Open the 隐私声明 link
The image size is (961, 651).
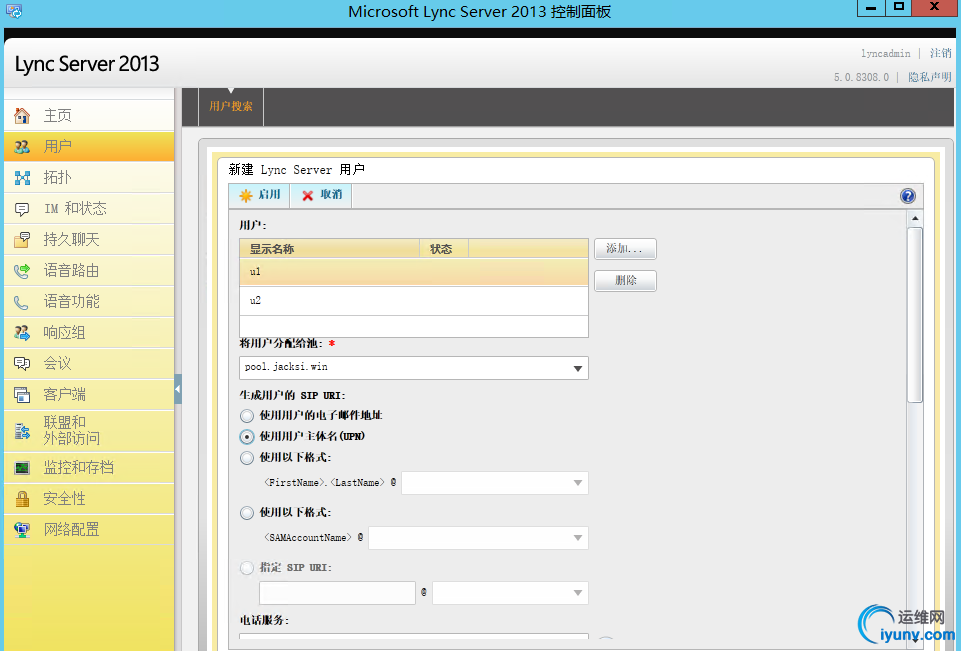(x=930, y=77)
